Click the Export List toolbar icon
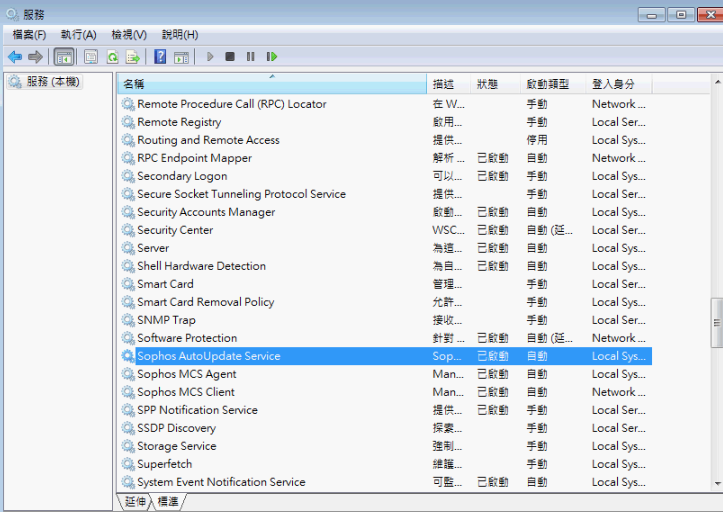723x512 pixels. [x=132, y=57]
